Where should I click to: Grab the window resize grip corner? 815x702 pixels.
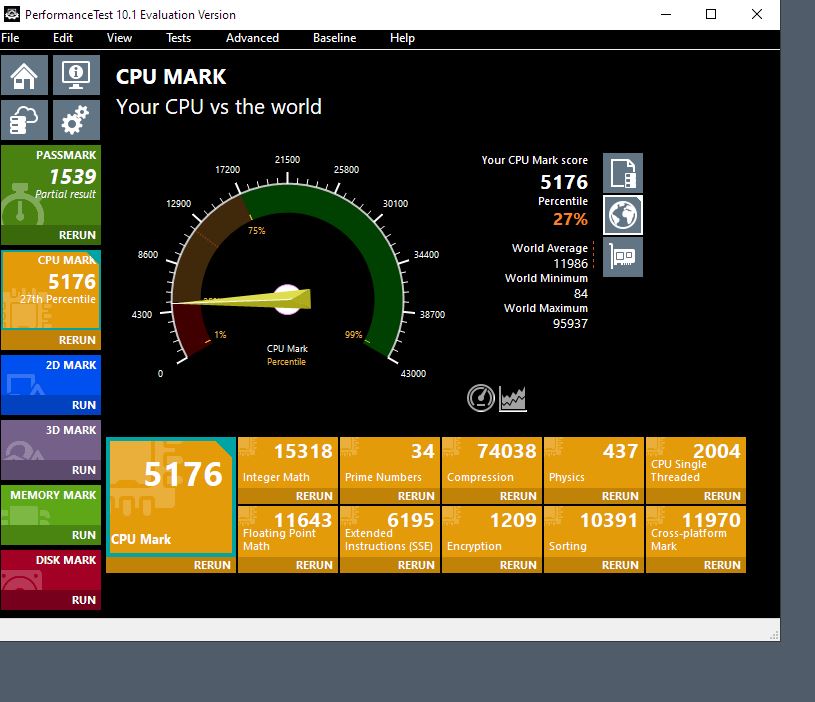click(774, 635)
